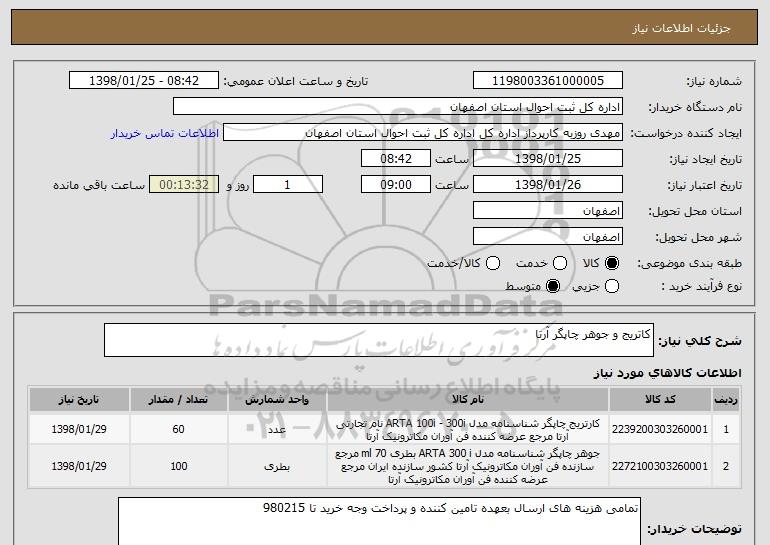Click the طبقه بندی موضوعی label
Image resolution: width=770 pixels, height=545 pixels.
689,264
